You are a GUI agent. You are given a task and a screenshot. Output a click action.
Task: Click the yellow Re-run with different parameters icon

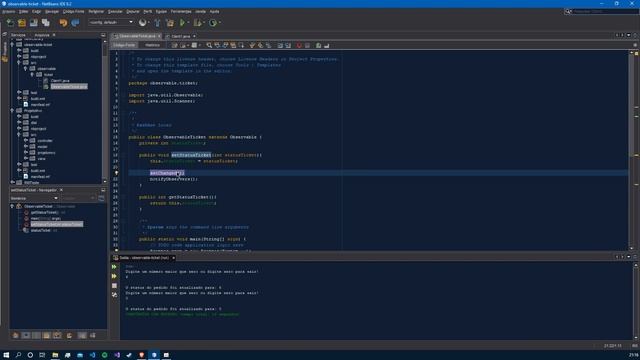114,276
